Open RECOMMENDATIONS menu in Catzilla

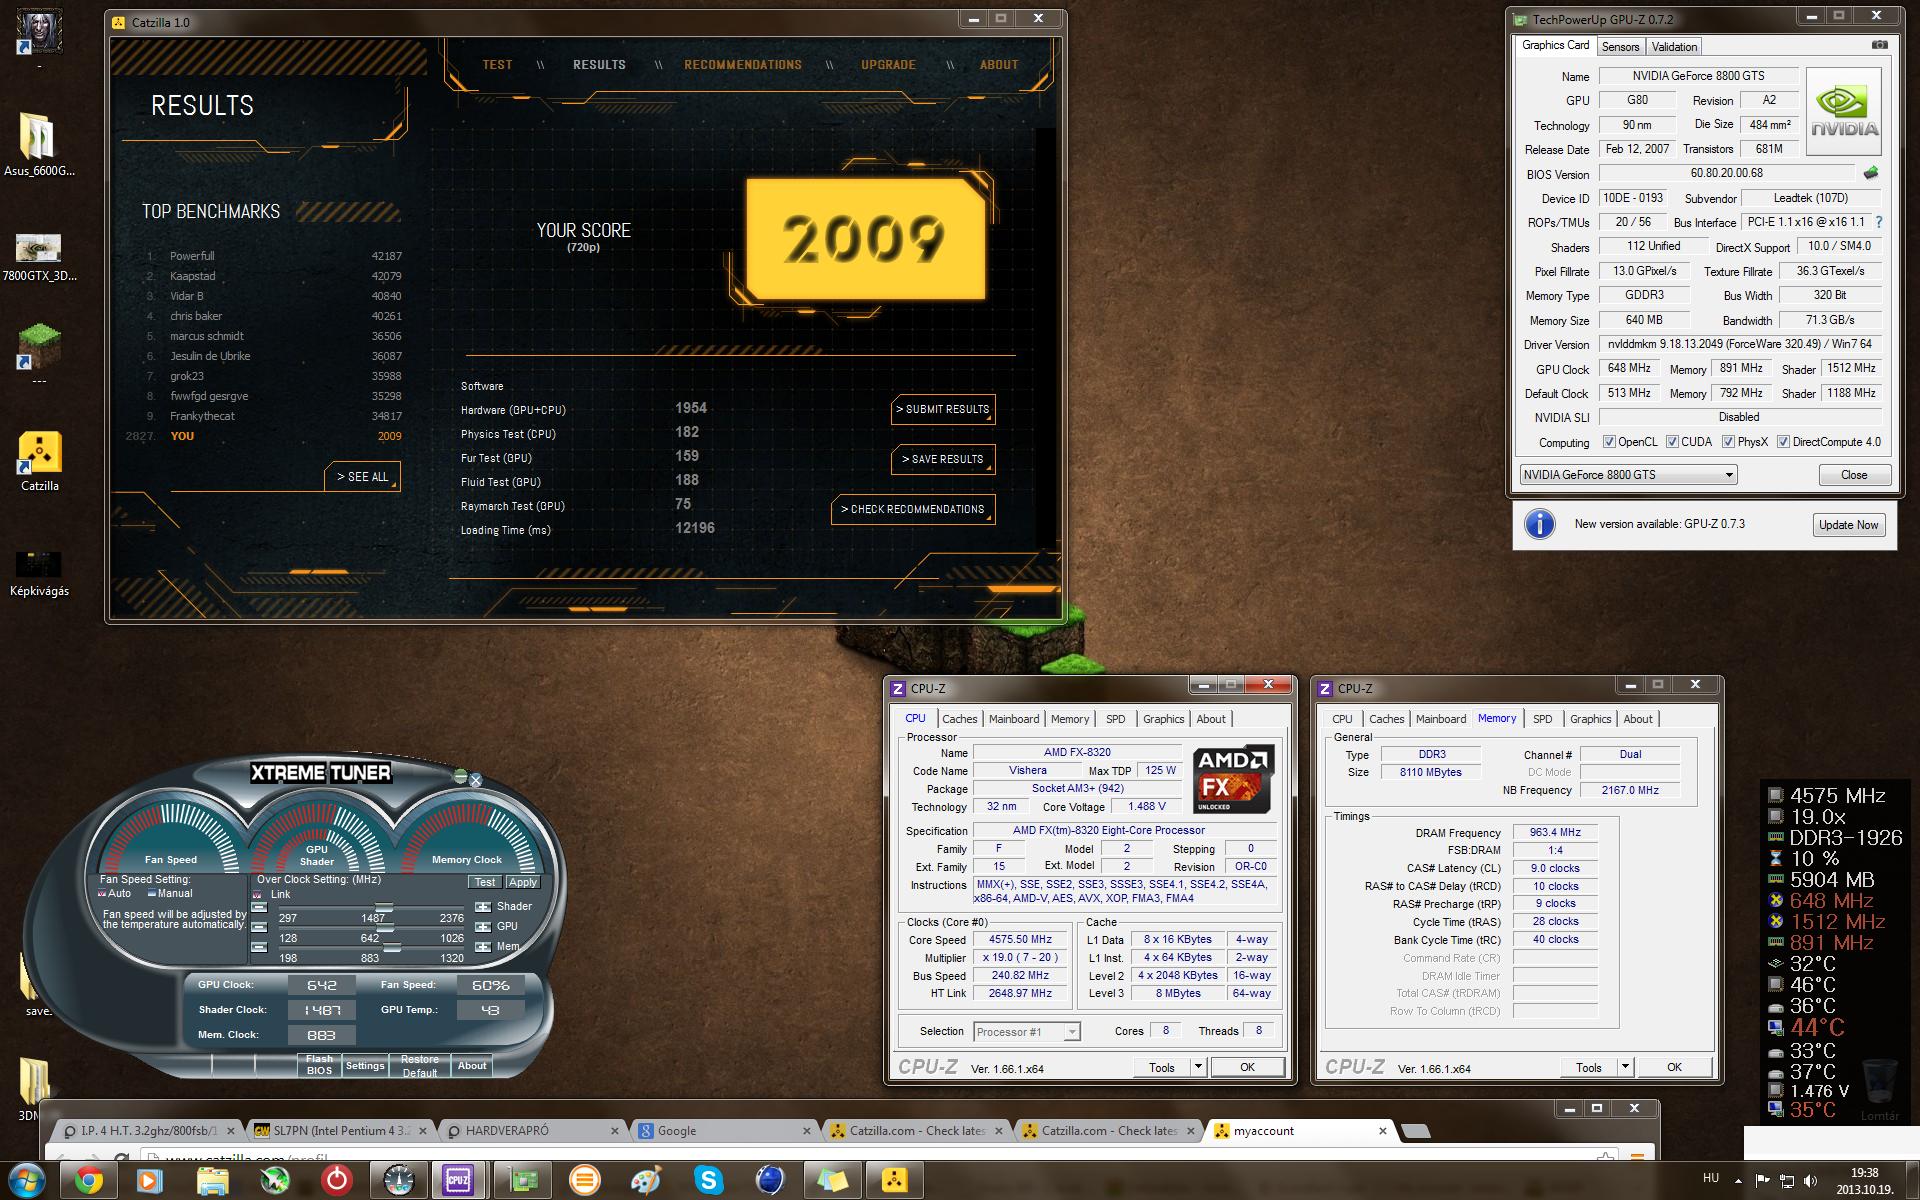click(743, 65)
